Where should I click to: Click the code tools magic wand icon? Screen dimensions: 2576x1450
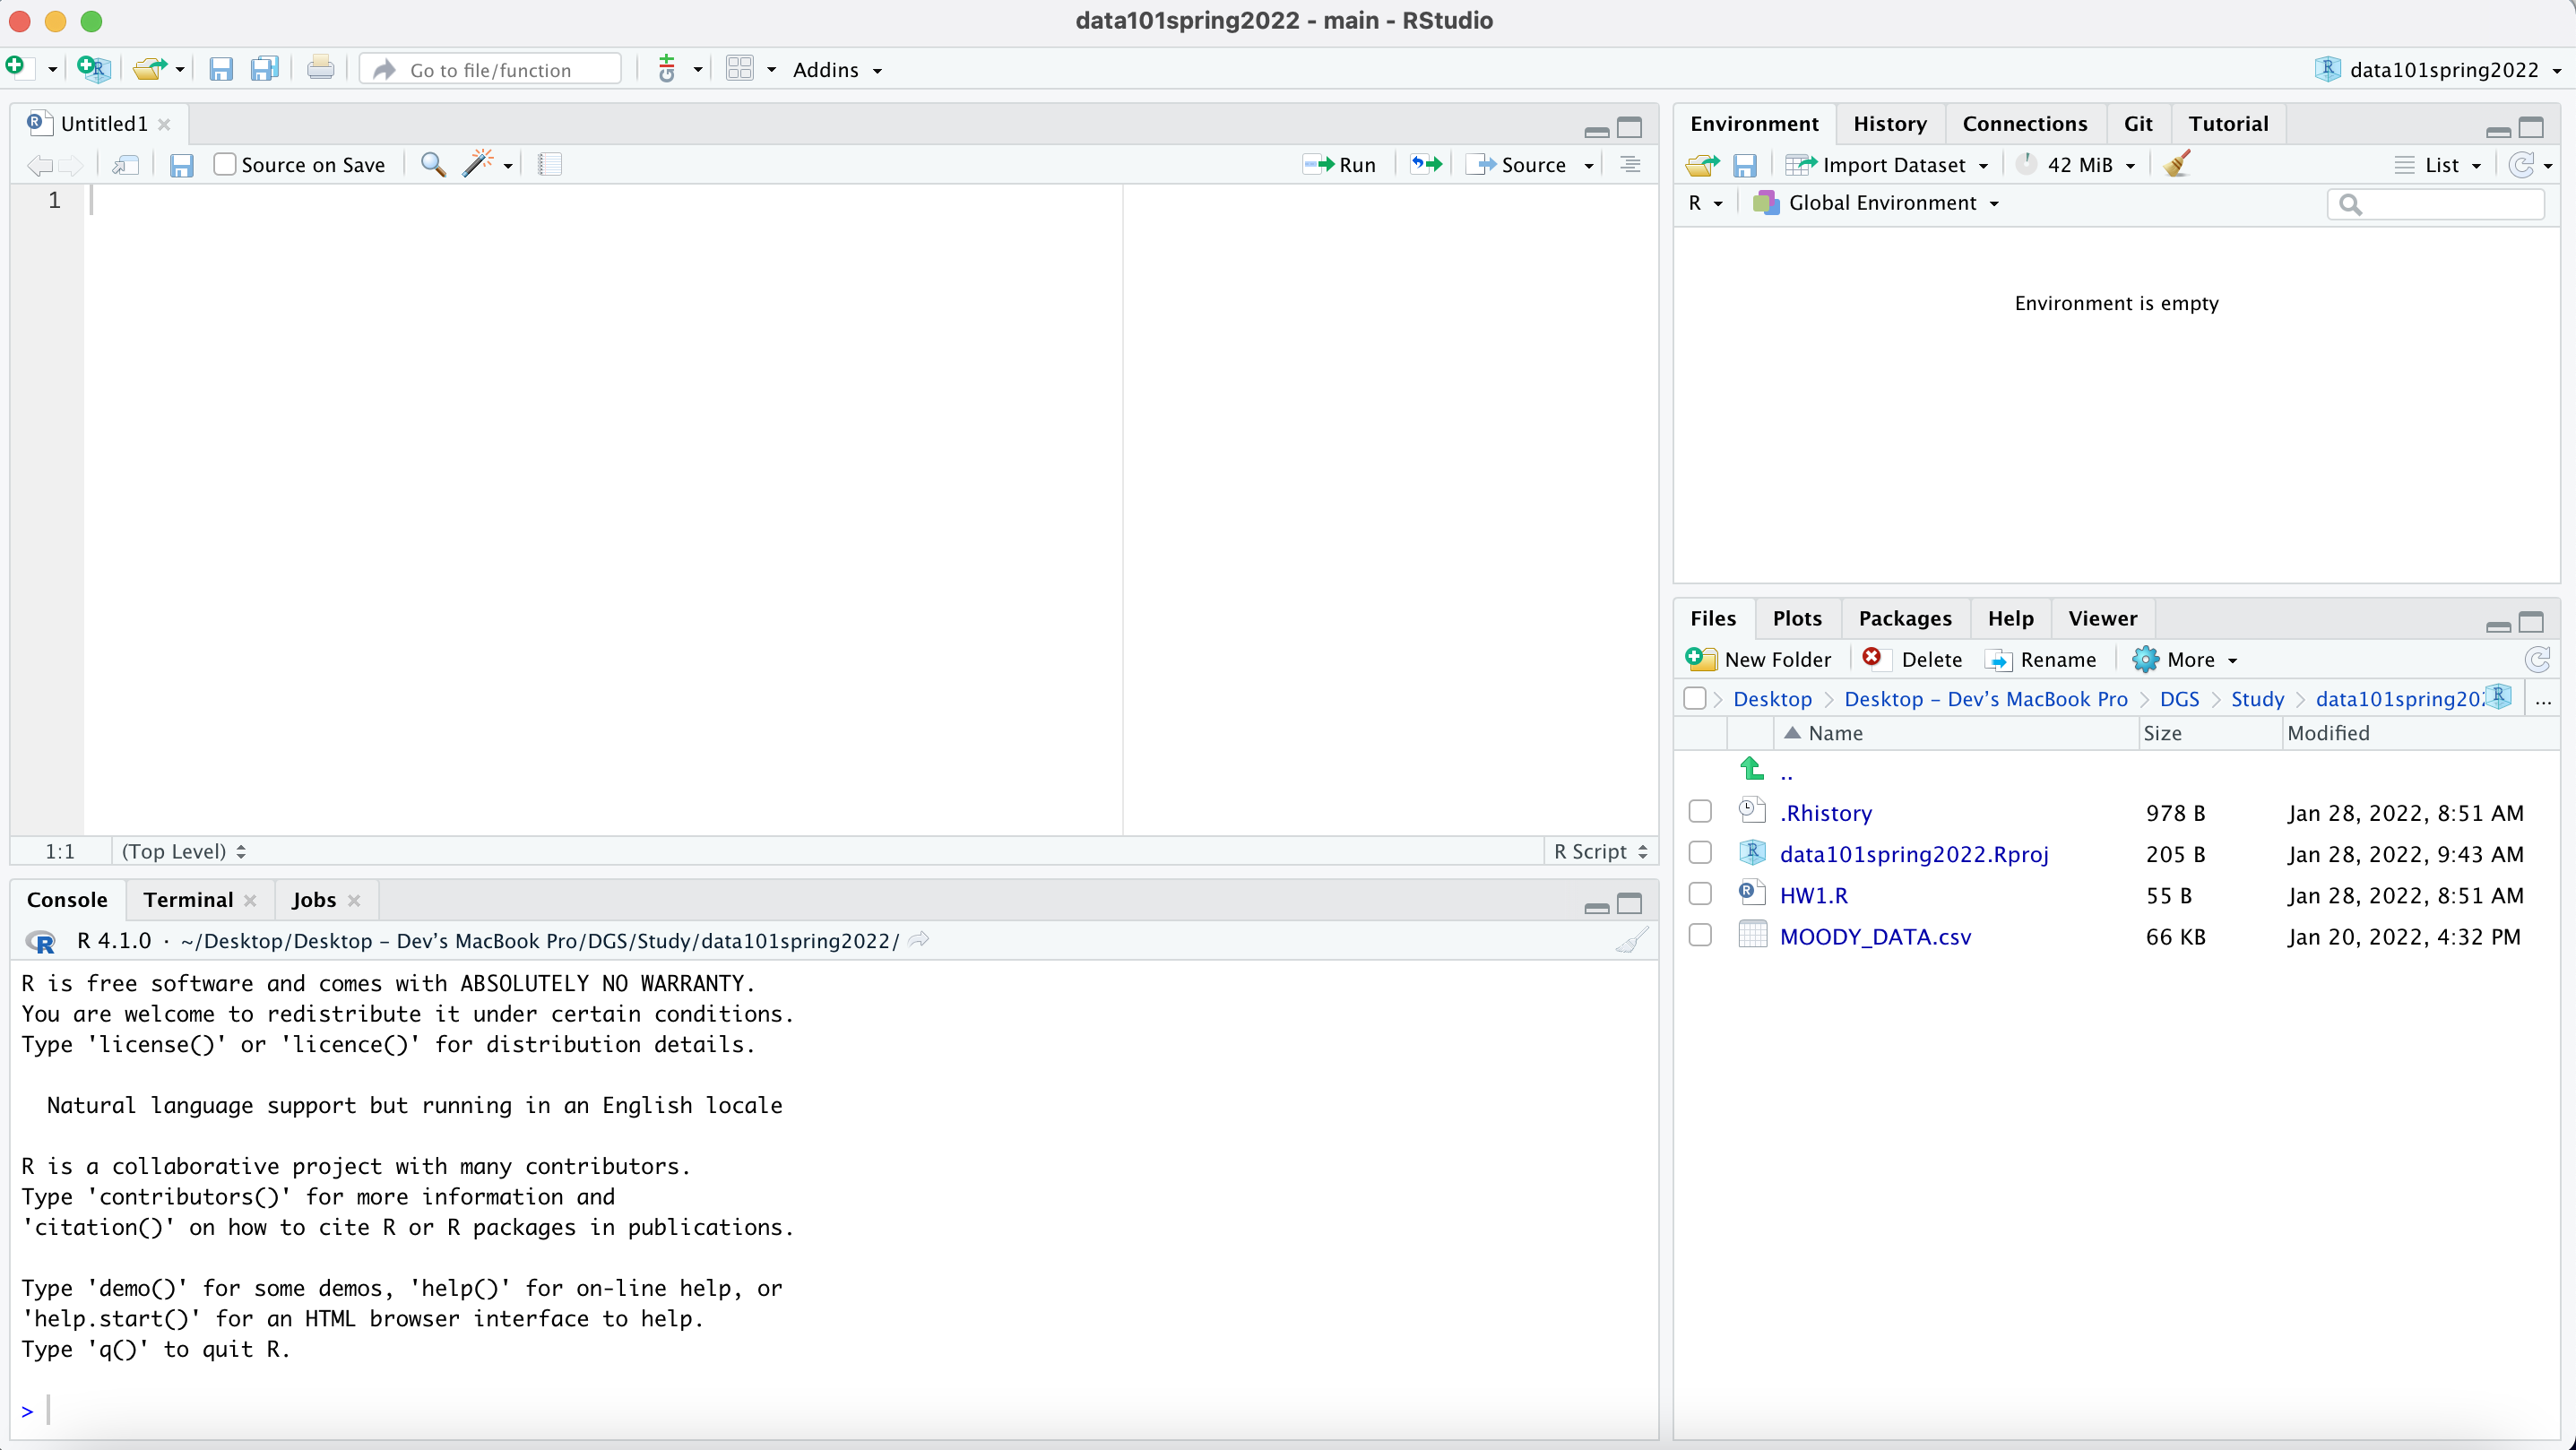click(x=478, y=164)
